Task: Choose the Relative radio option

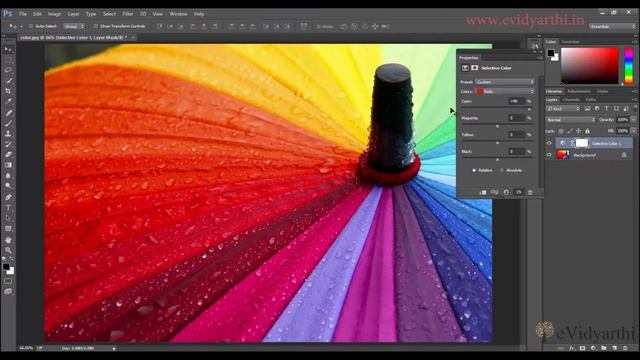Action: (x=474, y=170)
